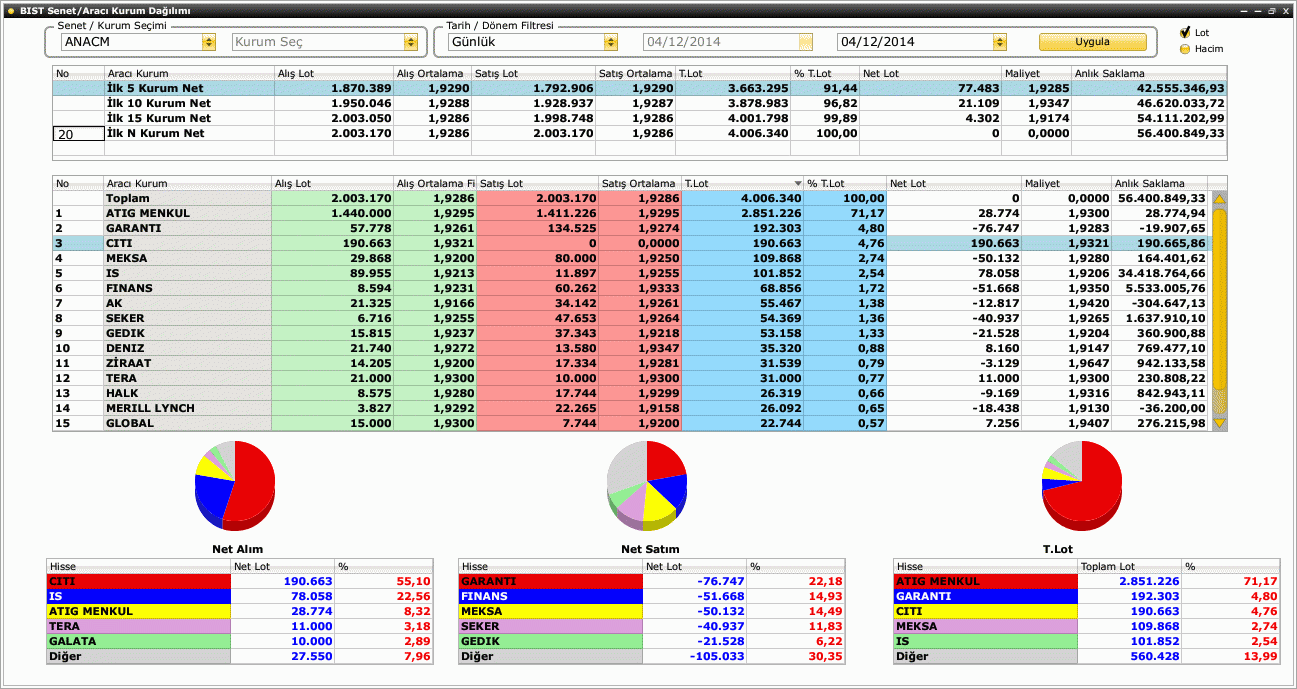
Task: Click Maliyet header in the broker table
Action: (x=1066, y=184)
